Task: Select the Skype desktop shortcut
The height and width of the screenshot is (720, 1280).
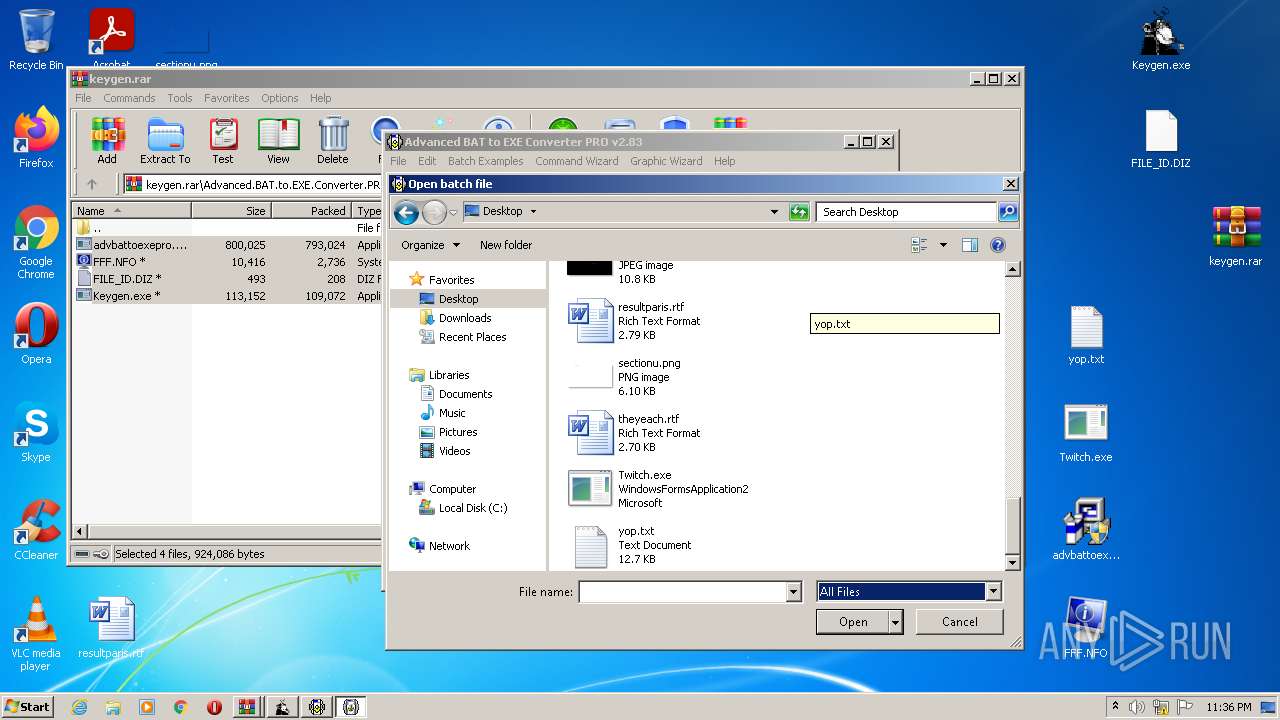Action: [x=36, y=432]
